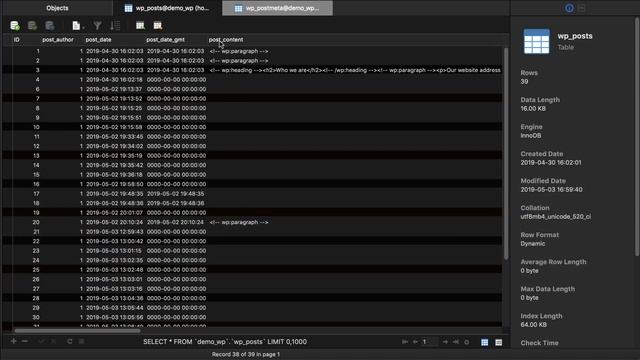Click the Created Date value 2019-04-30 16:02:01

click(x=551, y=162)
